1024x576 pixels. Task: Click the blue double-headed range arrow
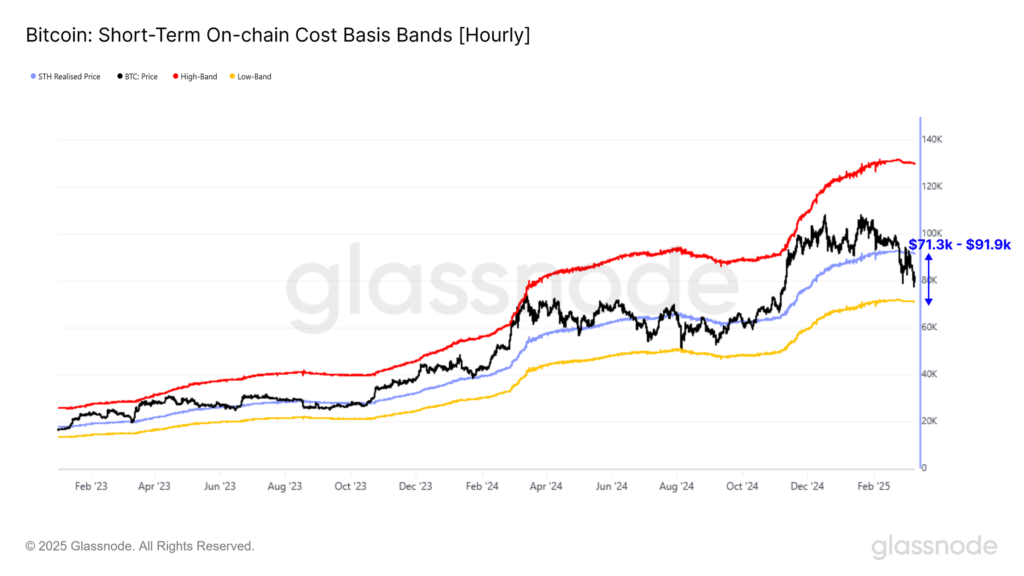[928, 279]
